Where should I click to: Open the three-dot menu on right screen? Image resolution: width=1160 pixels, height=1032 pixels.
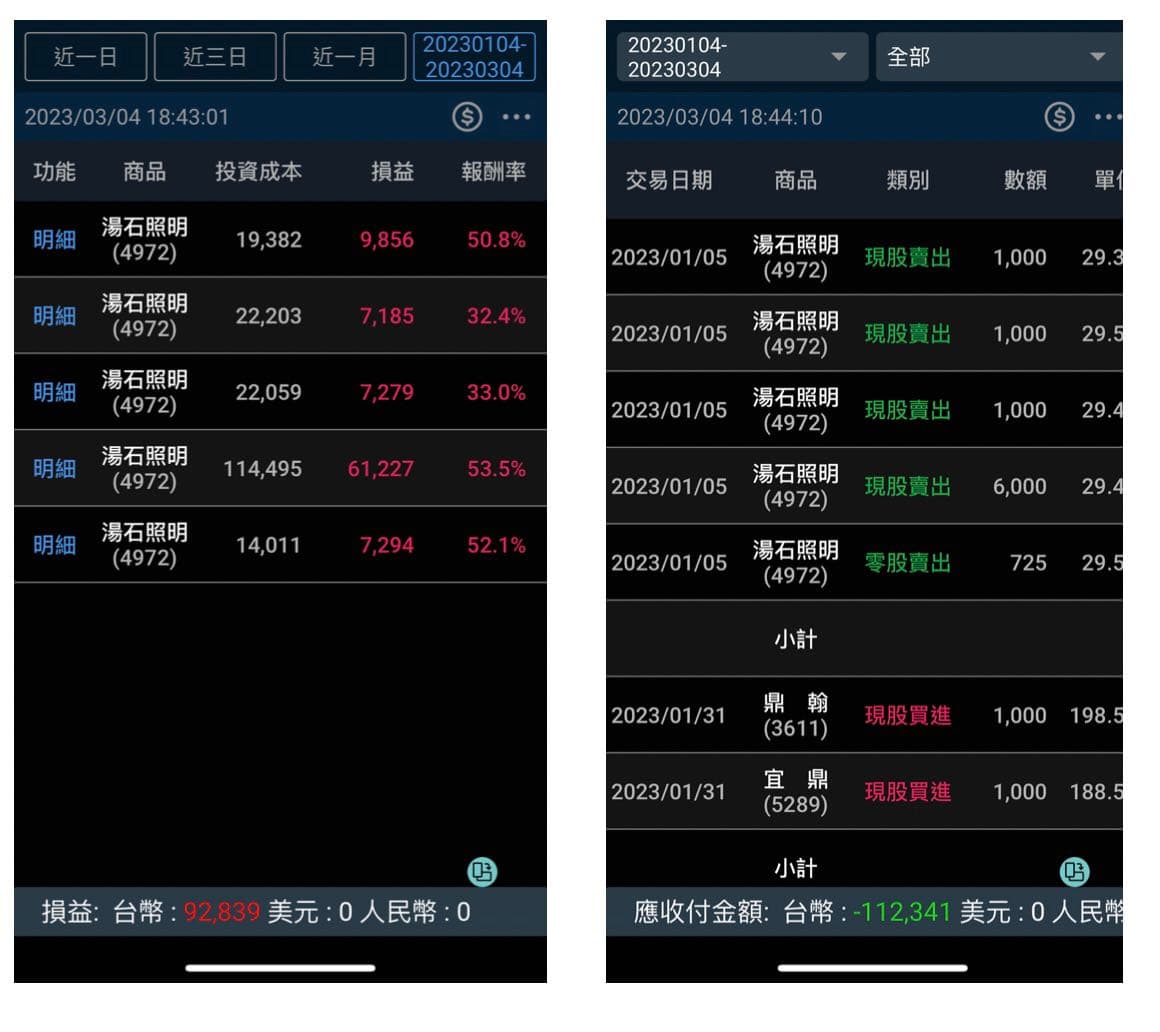pos(1107,117)
